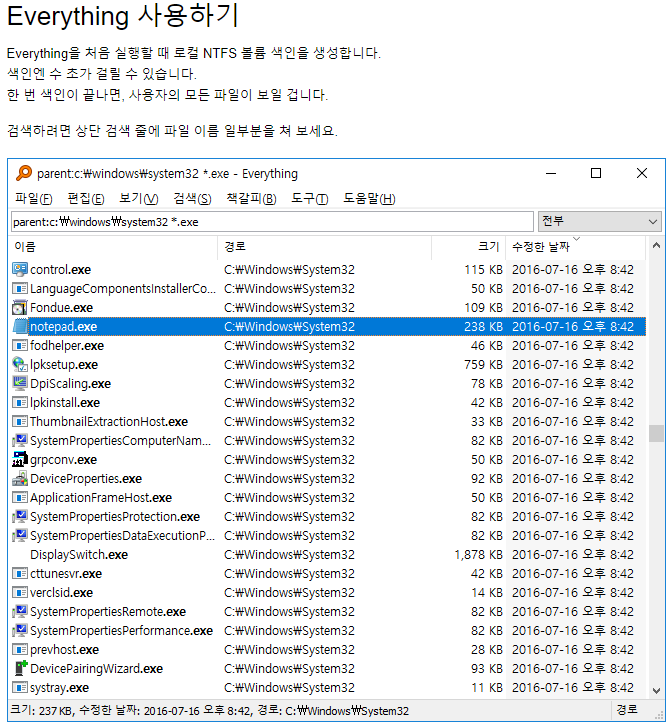
Task: Click the ApplicationFrameHost.exe file icon
Action: click(20, 498)
